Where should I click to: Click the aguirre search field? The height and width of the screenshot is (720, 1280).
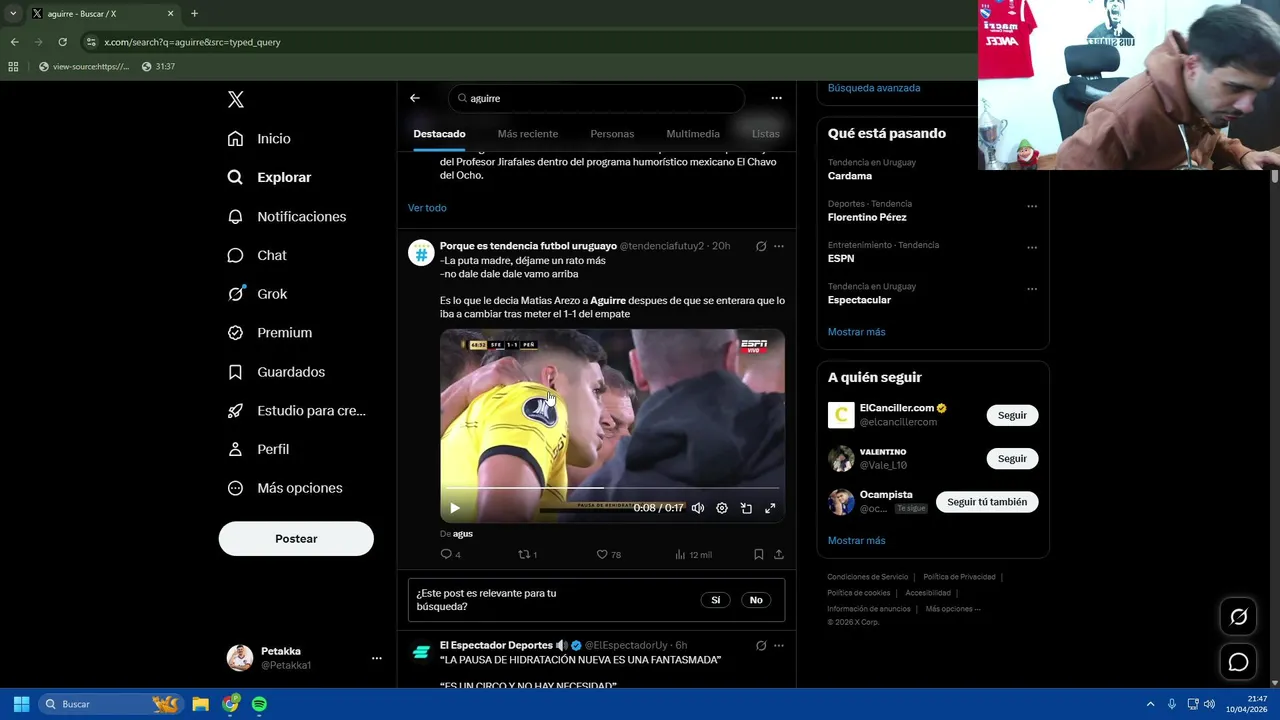(597, 98)
